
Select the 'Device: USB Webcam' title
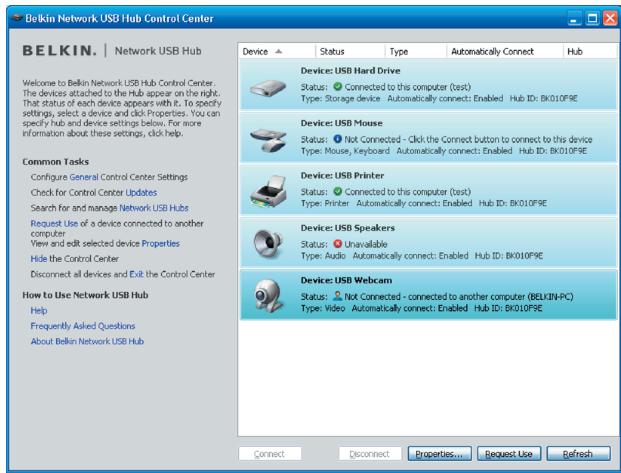(346, 280)
